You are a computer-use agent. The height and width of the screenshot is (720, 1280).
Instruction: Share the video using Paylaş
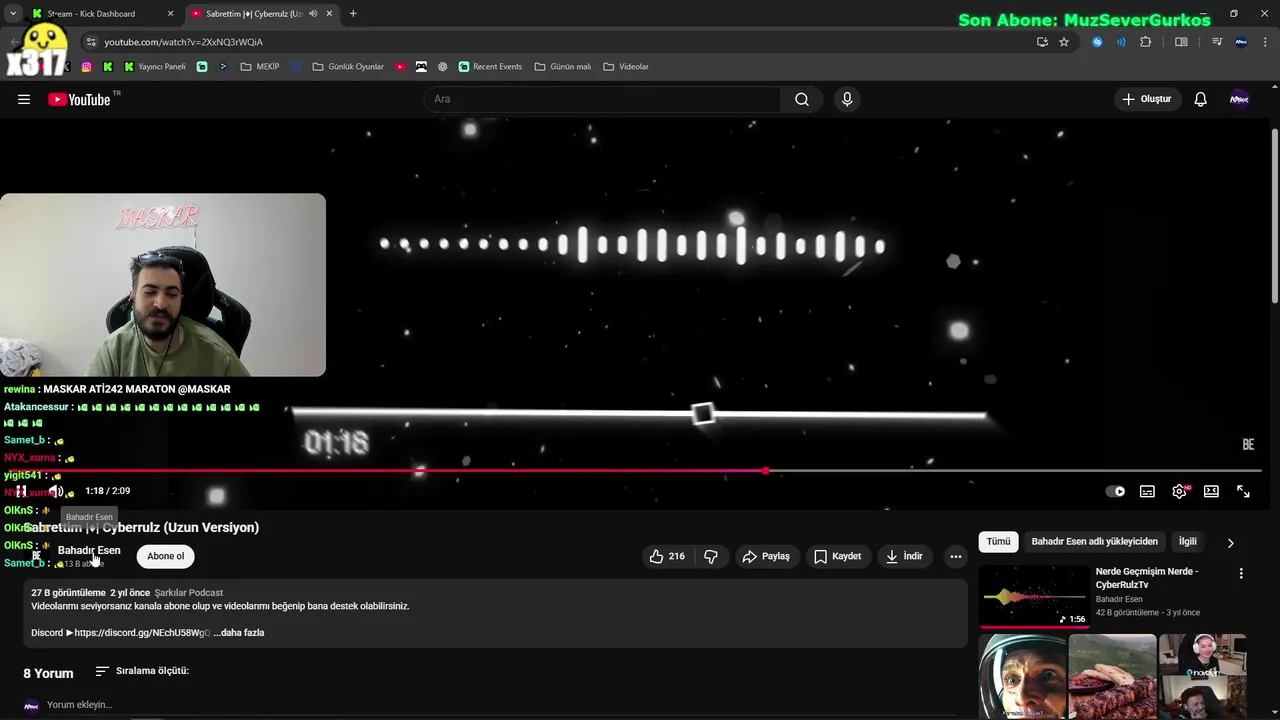coord(765,556)
